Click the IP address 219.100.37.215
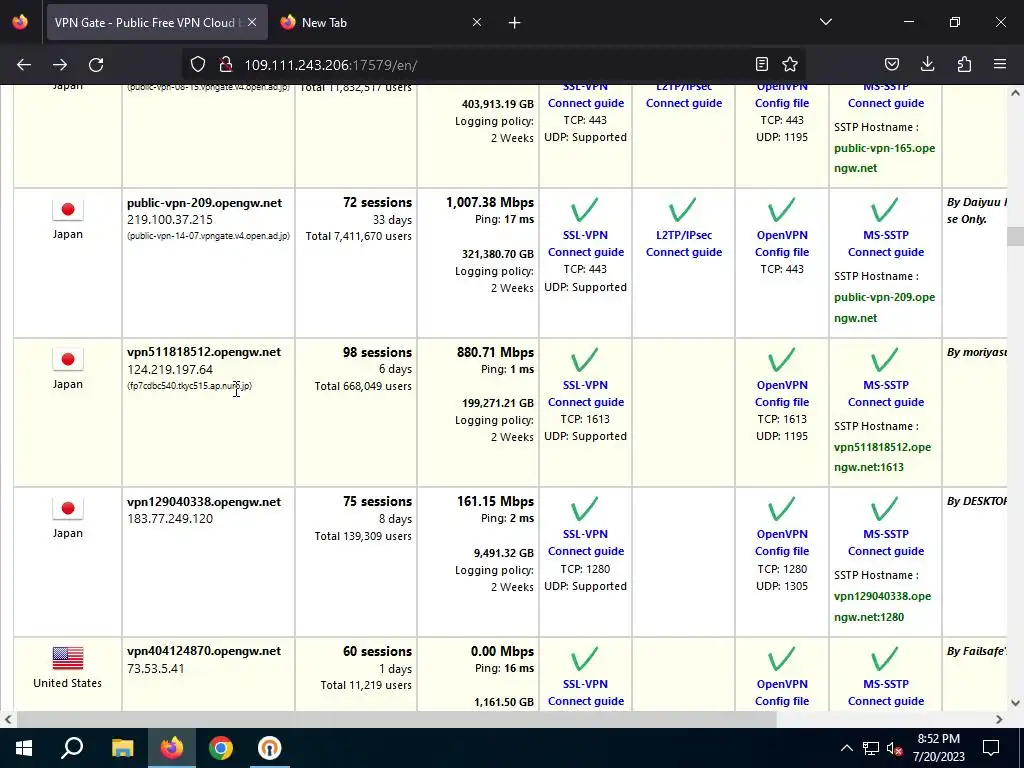This screenshot has width=1024, height=768. [170, 220]
